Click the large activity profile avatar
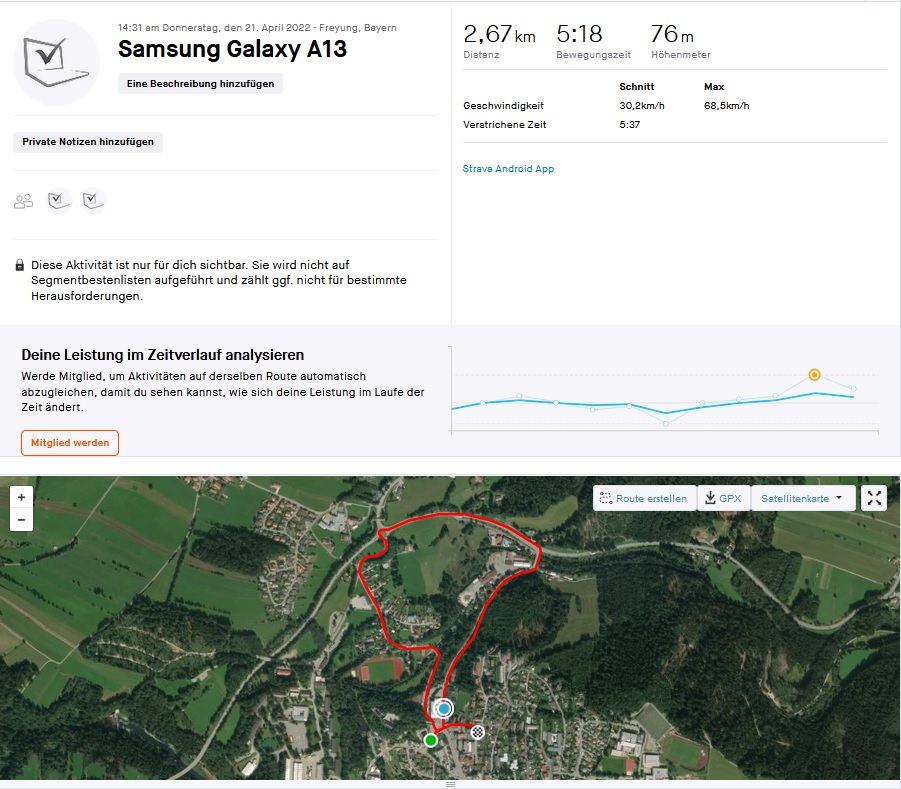The image size is (901, 789). pos(56,62)
